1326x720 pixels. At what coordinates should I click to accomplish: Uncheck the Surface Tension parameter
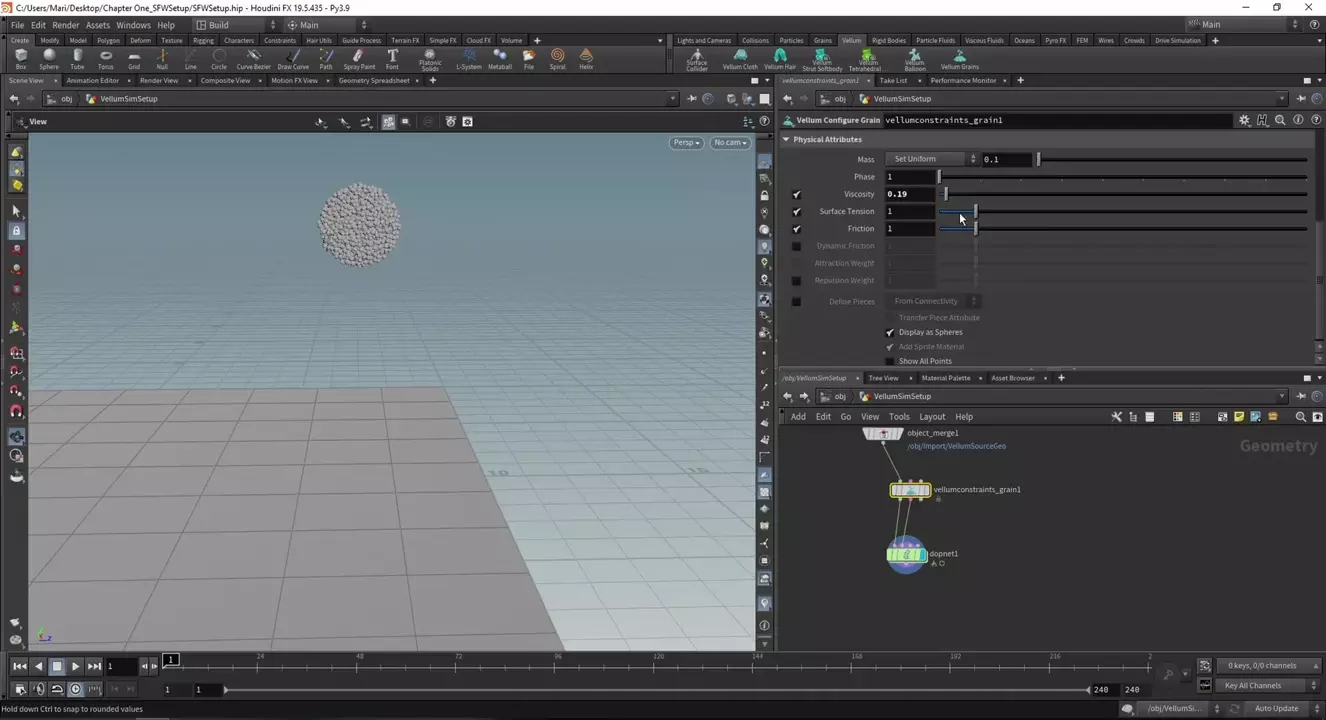797,212
